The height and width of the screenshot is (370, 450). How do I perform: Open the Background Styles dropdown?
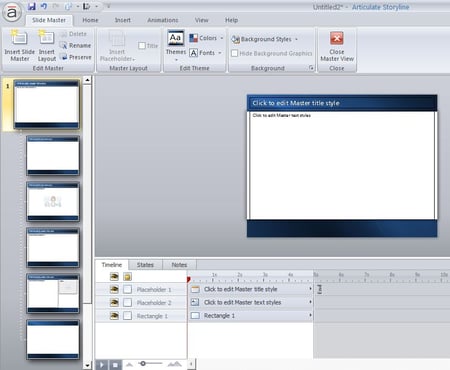click(264, 39)
